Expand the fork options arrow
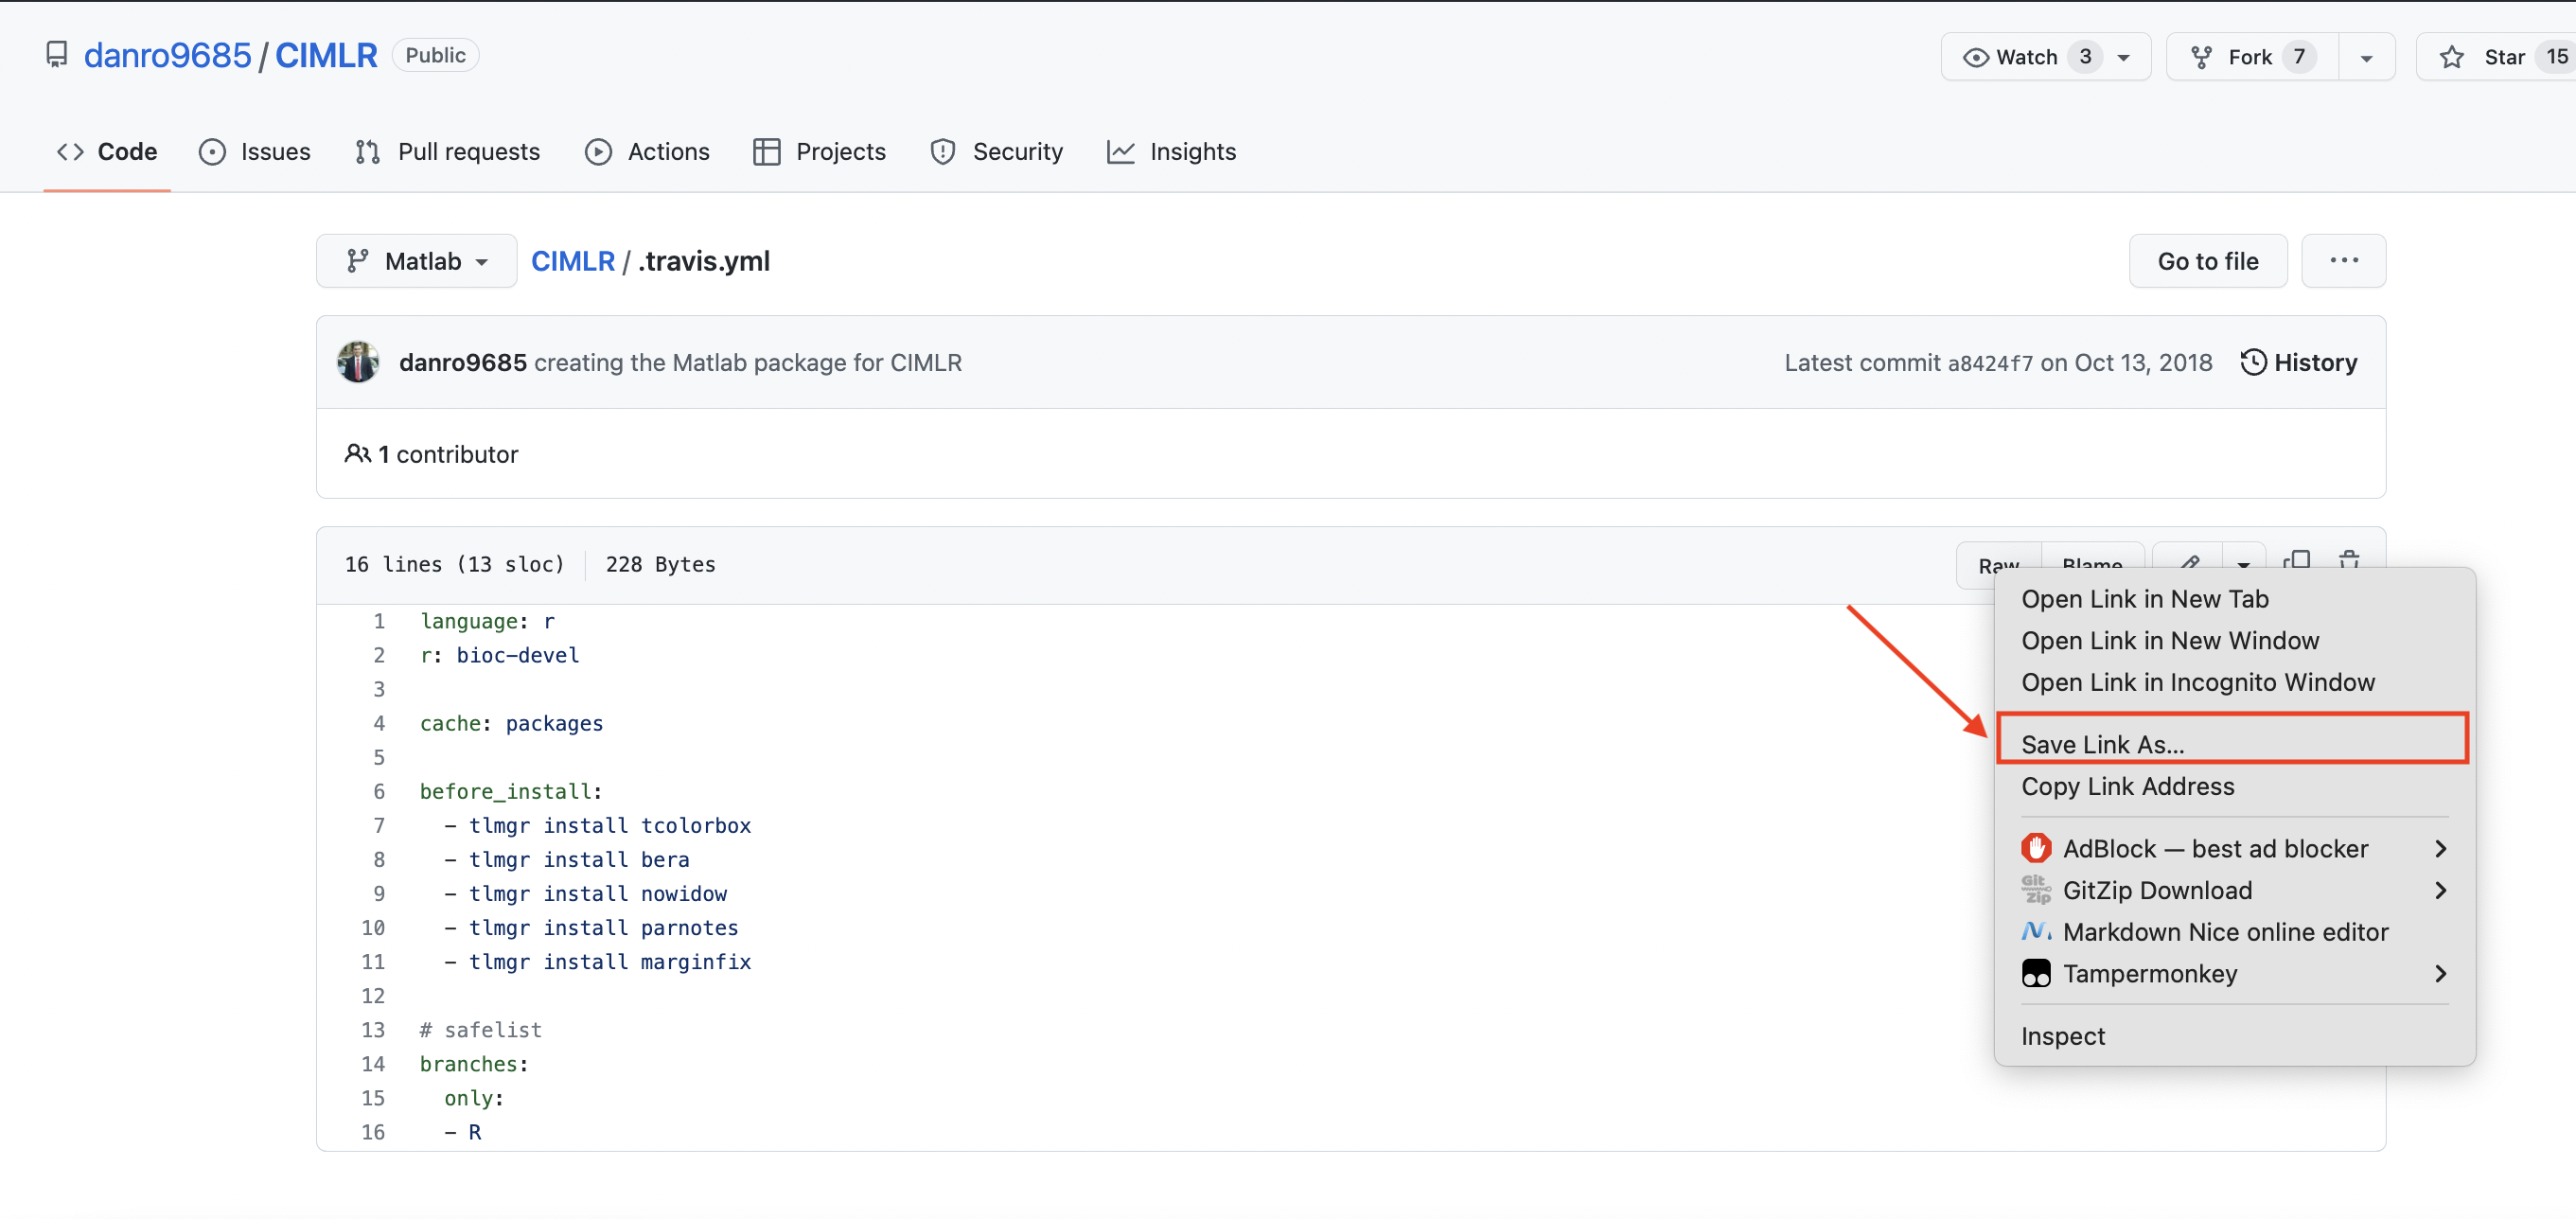Viewport: 2576px width, 1219px height. coord(2365,57)
